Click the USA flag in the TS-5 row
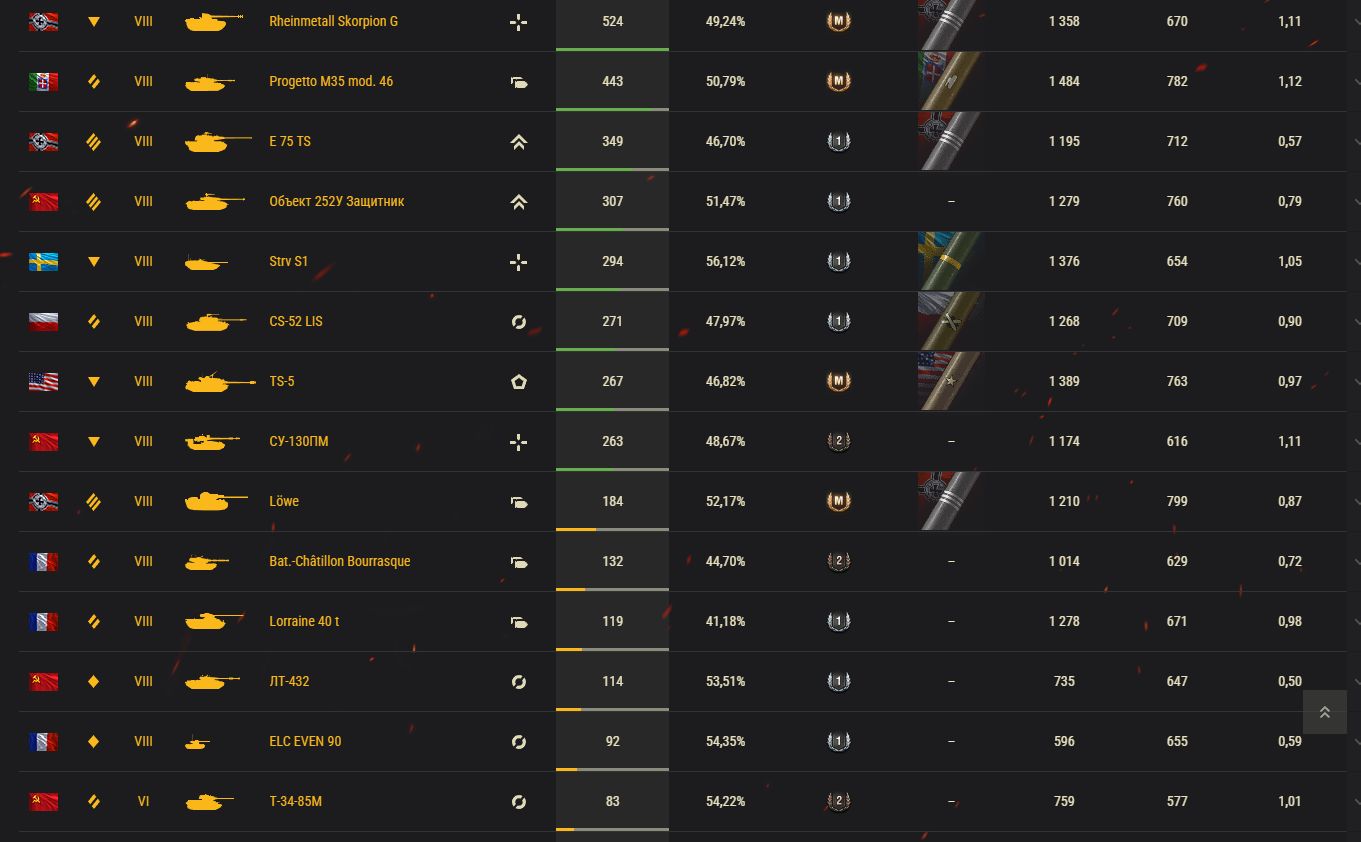The height and width of the screenshot is (842, 1361). (43, 382)
